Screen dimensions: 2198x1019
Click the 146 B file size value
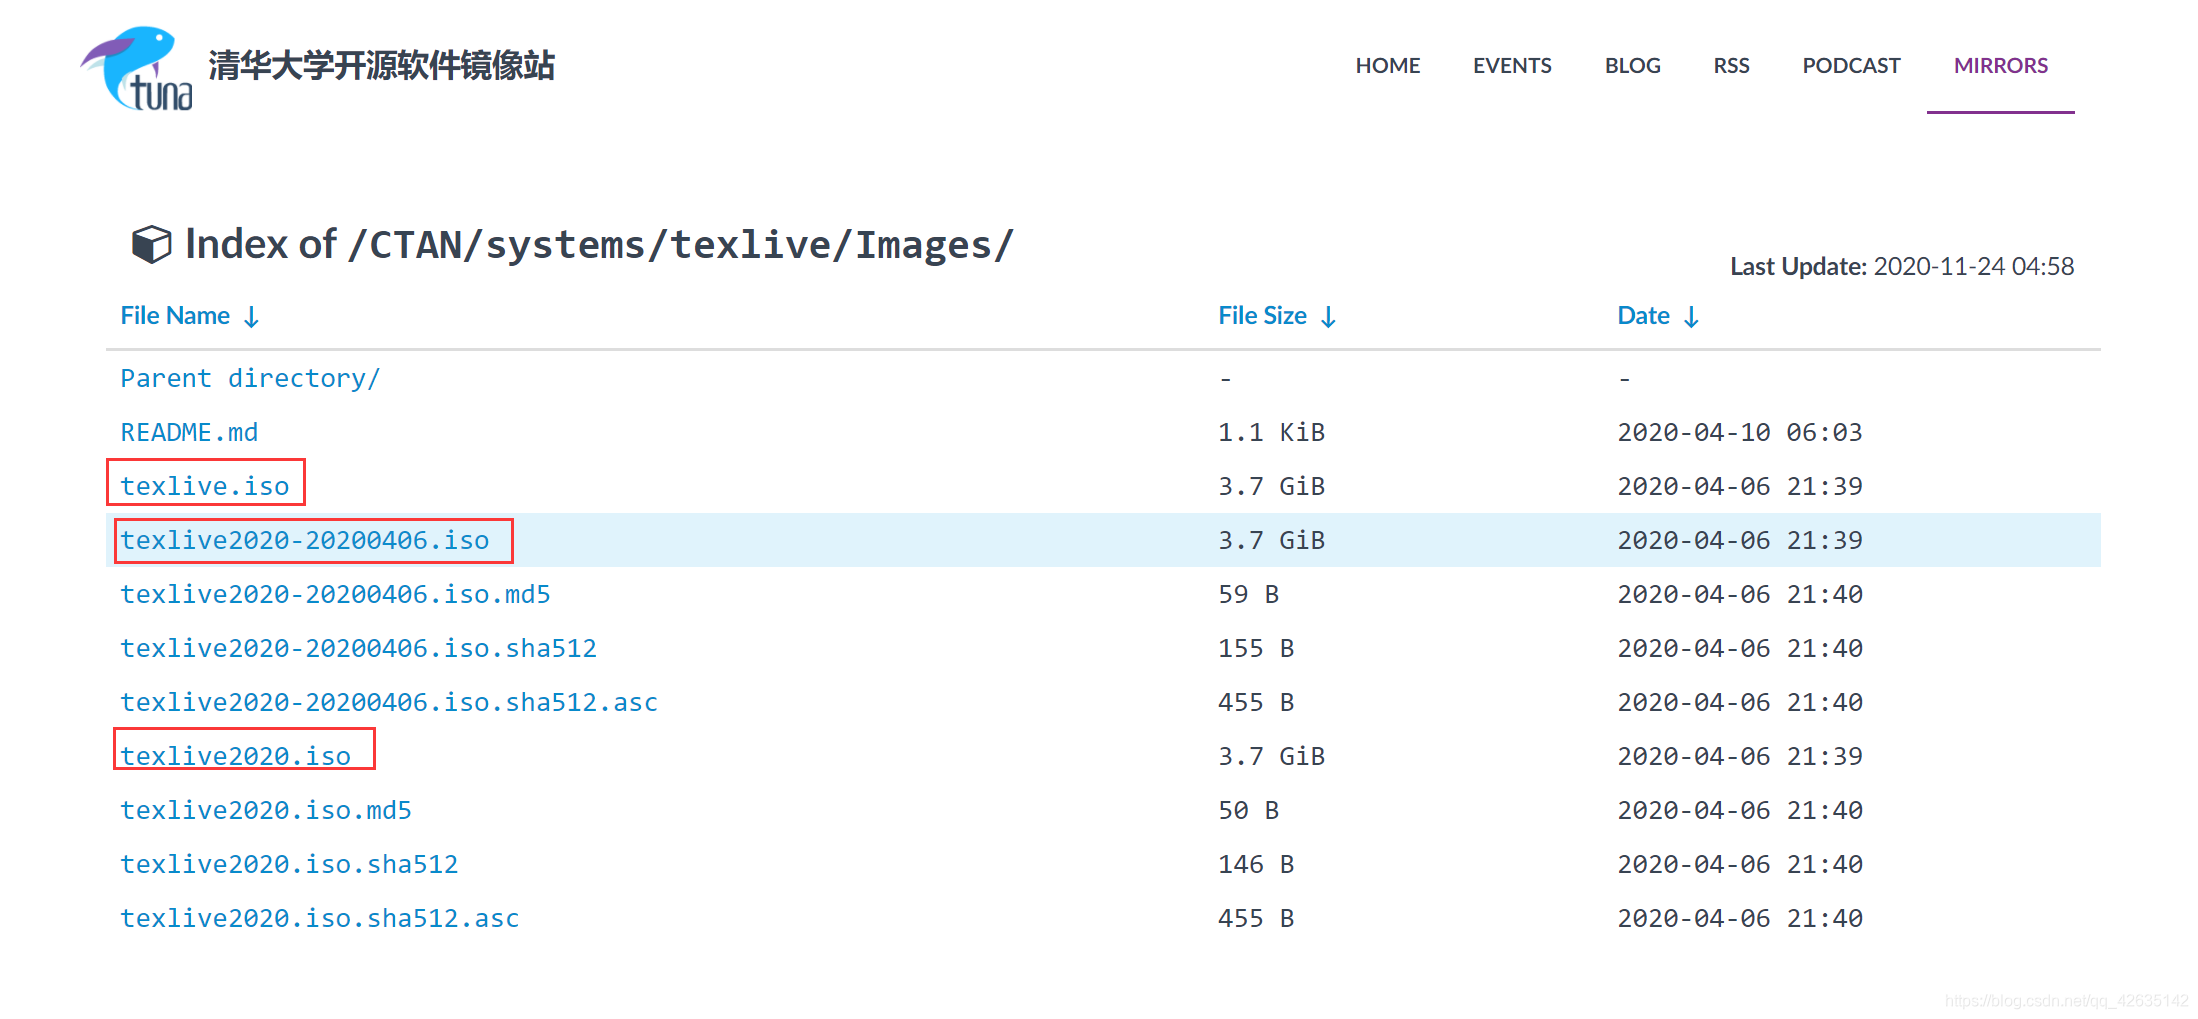click(x=1256, y=864)
